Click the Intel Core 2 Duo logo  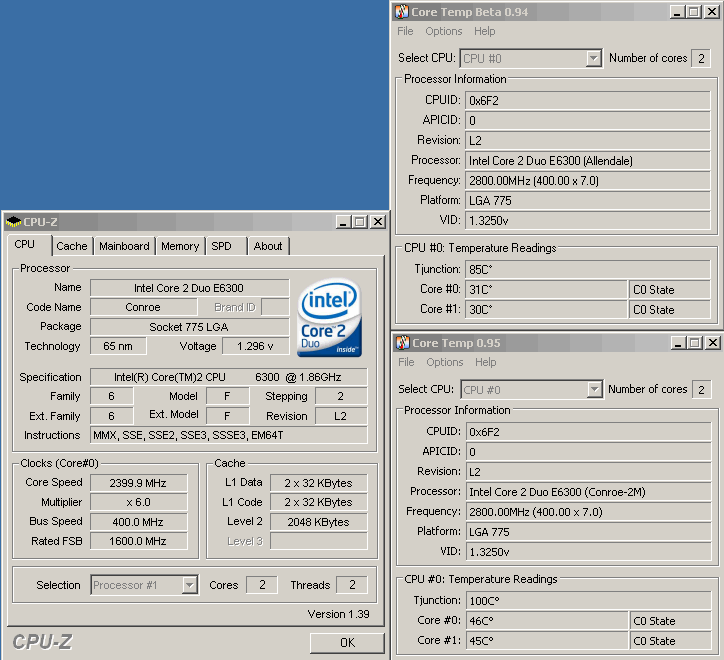pos(329,317)
